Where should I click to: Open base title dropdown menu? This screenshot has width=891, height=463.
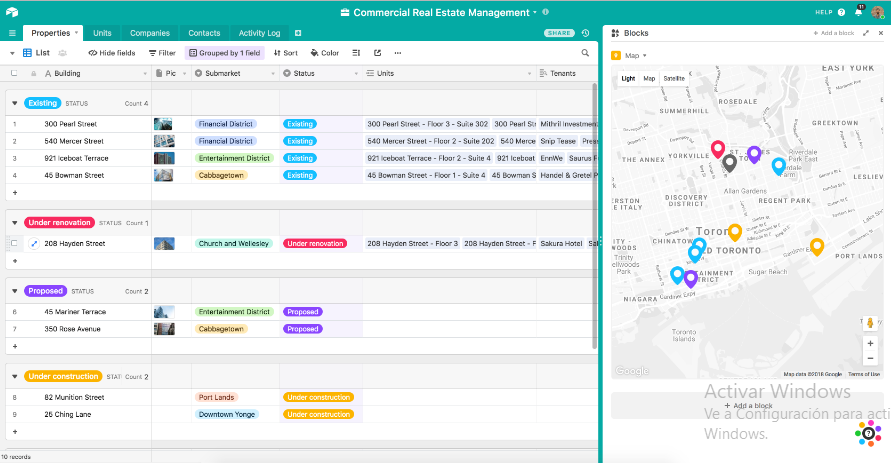click(x=535, y=12)
